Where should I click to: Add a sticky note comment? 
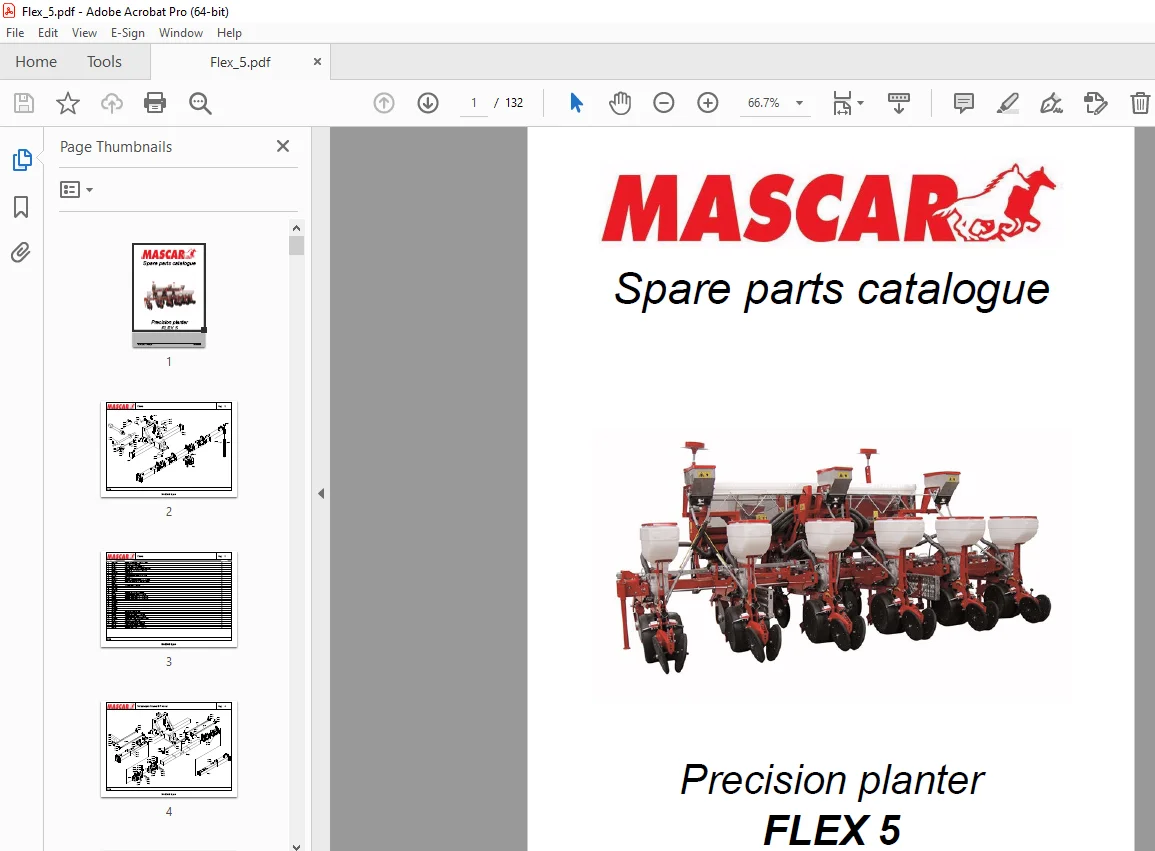coord(963,103)
